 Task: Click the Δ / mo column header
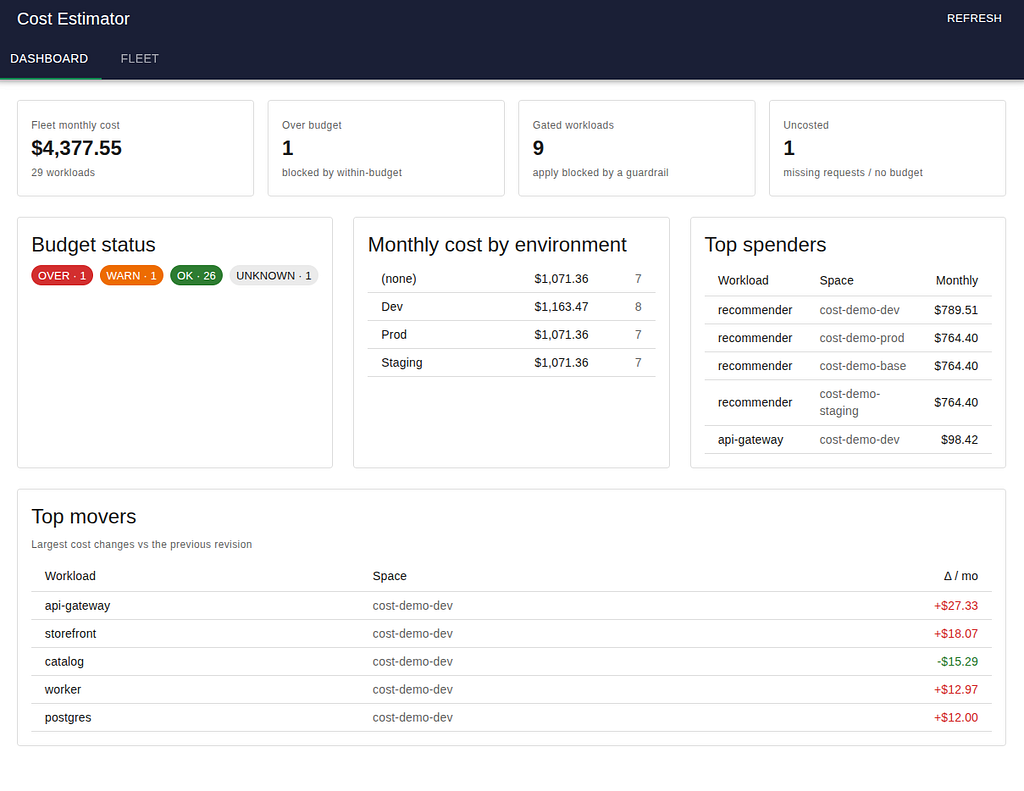click(961, 576)
